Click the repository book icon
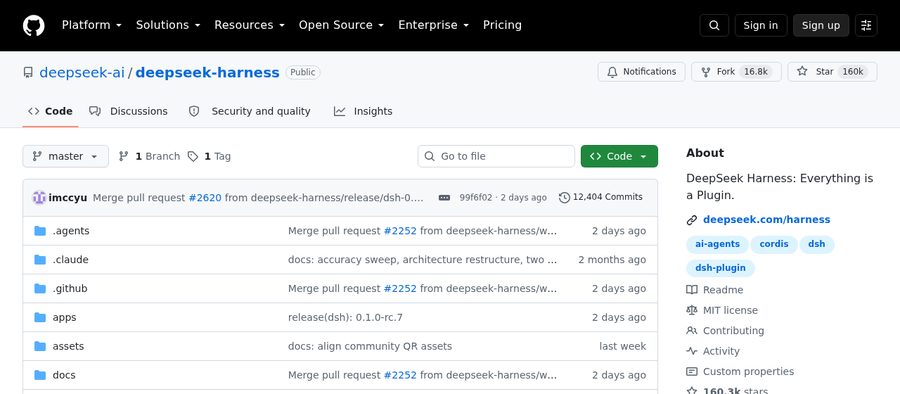Viewport: 900px width, 394px height. pos(28,72)
